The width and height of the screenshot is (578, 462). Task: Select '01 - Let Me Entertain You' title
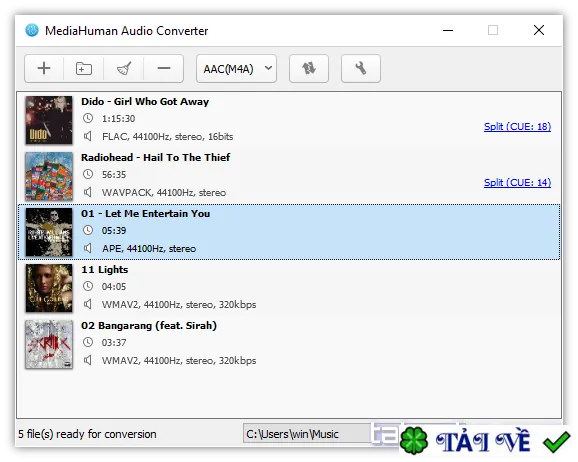146,213
